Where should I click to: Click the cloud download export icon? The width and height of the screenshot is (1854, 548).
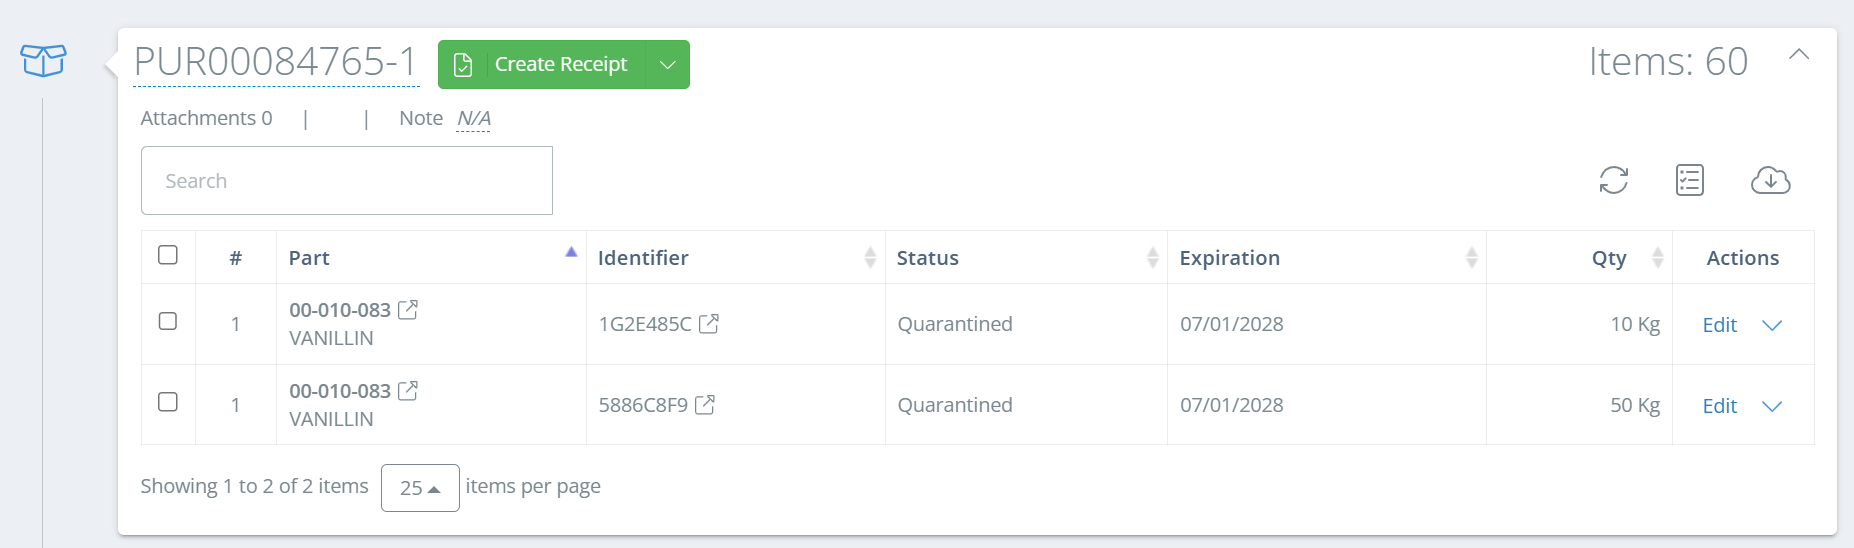[x=1771, y=180]
